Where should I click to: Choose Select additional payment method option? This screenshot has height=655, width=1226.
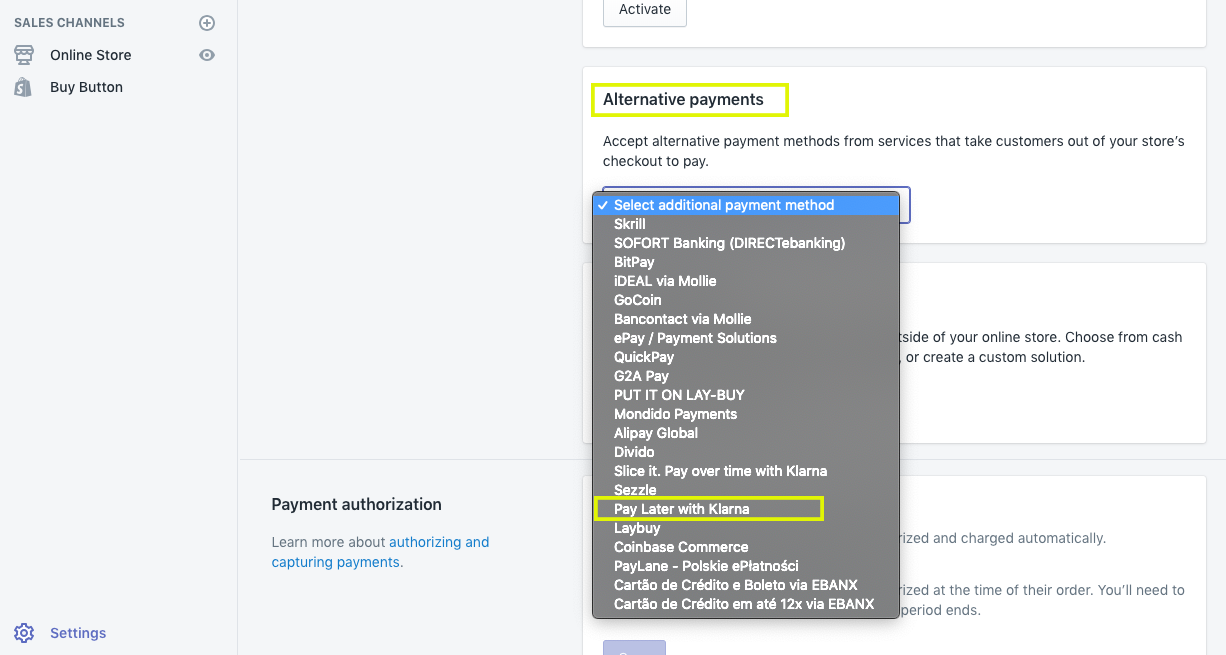(746, 205)
